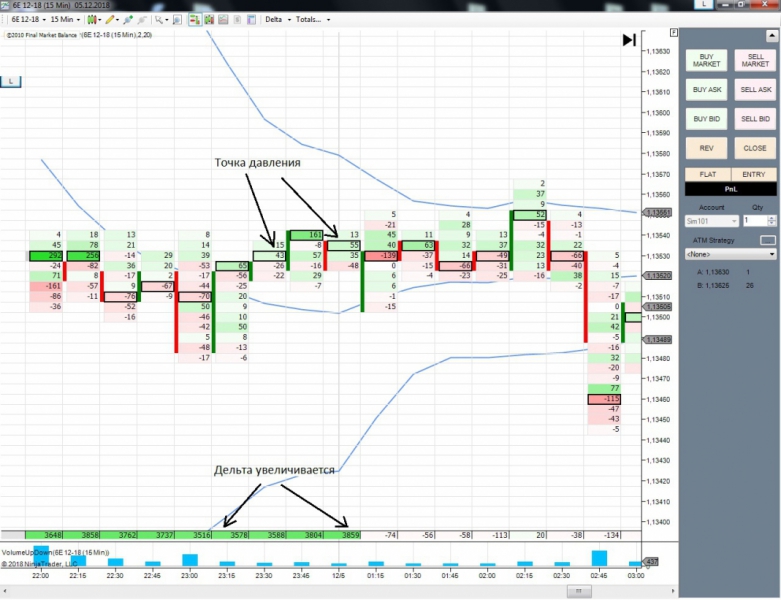
Task: Open the chart style candlestick icon
Action: (92, 19)
